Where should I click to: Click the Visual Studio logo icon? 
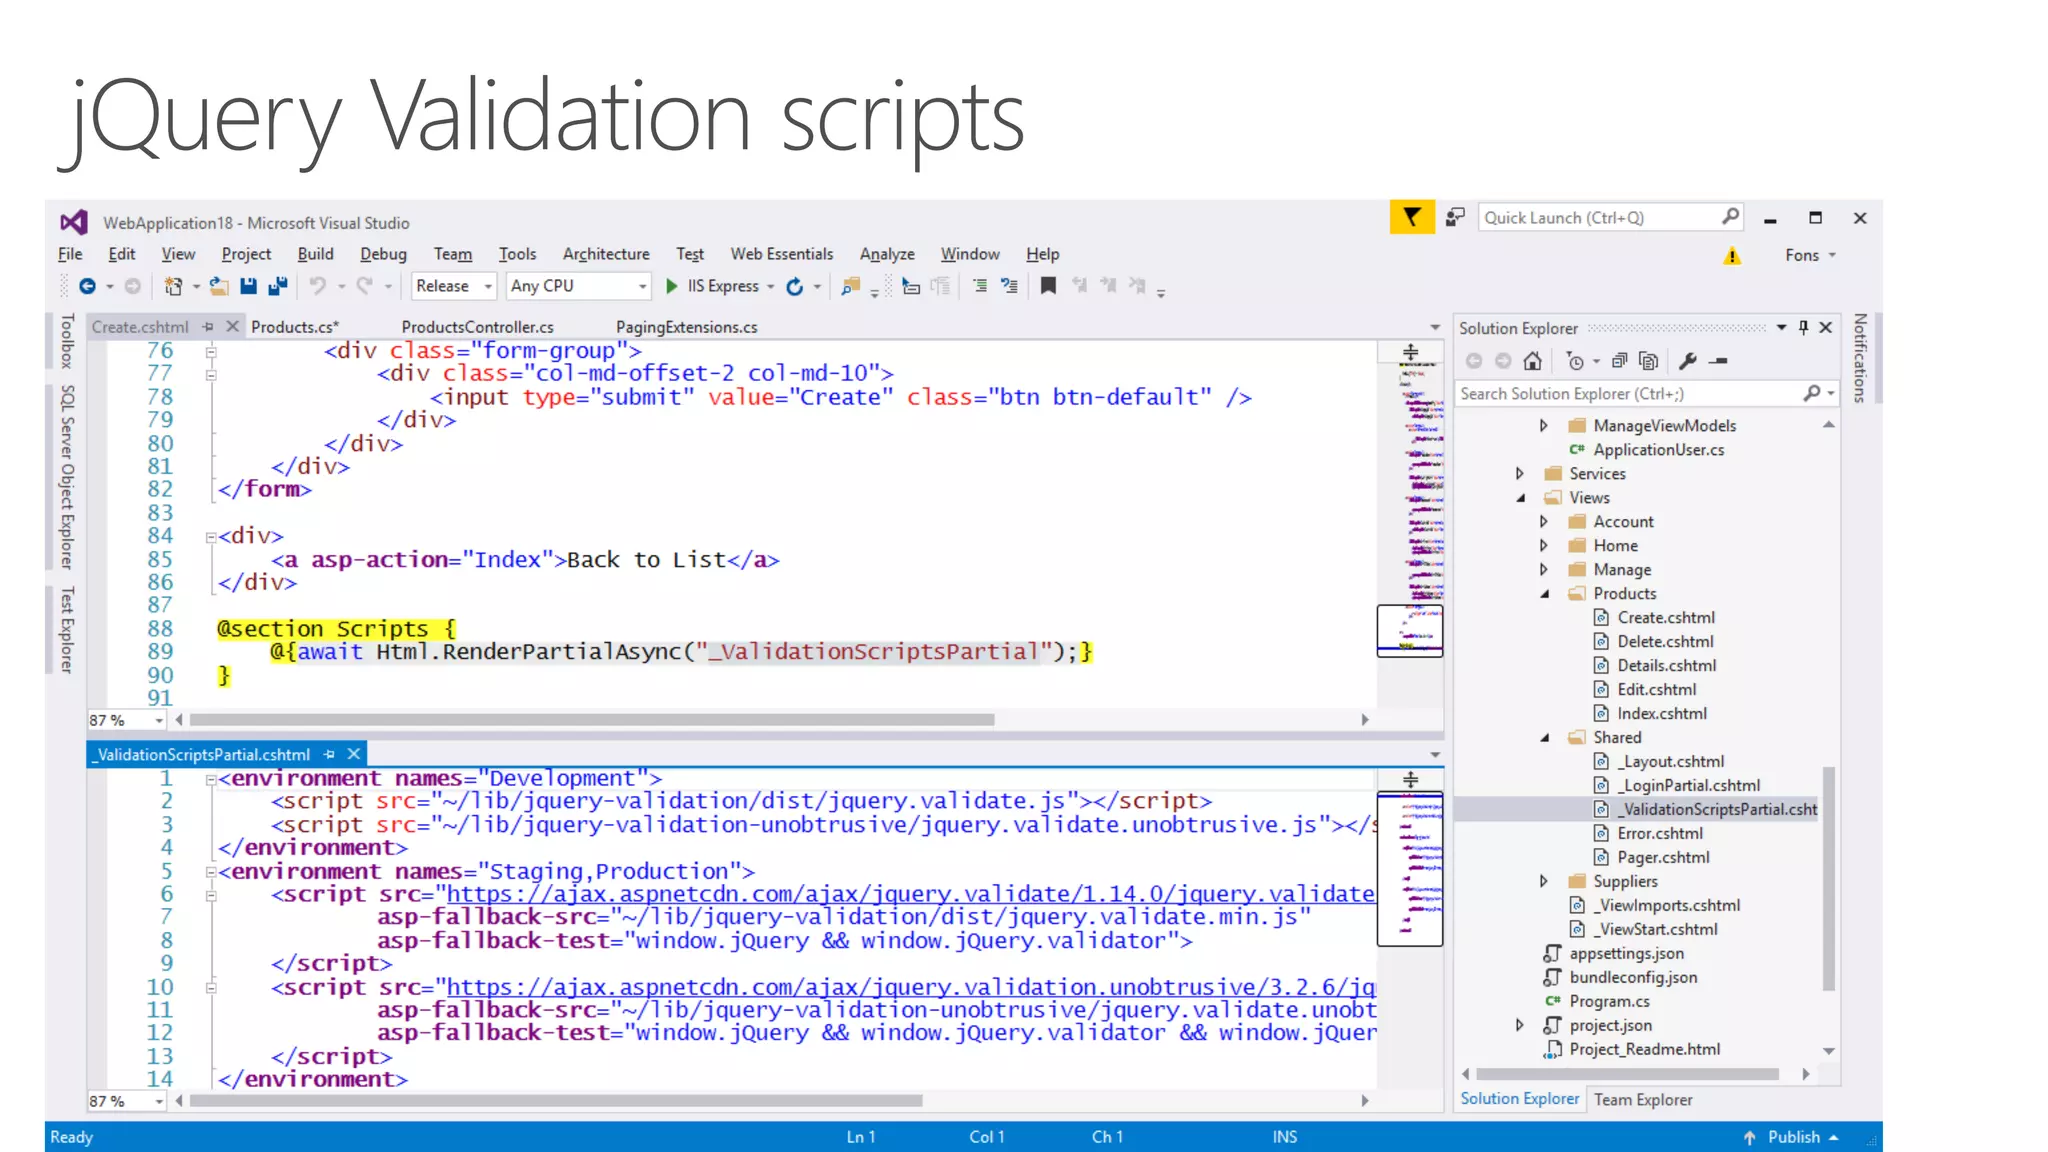(74, 222)
